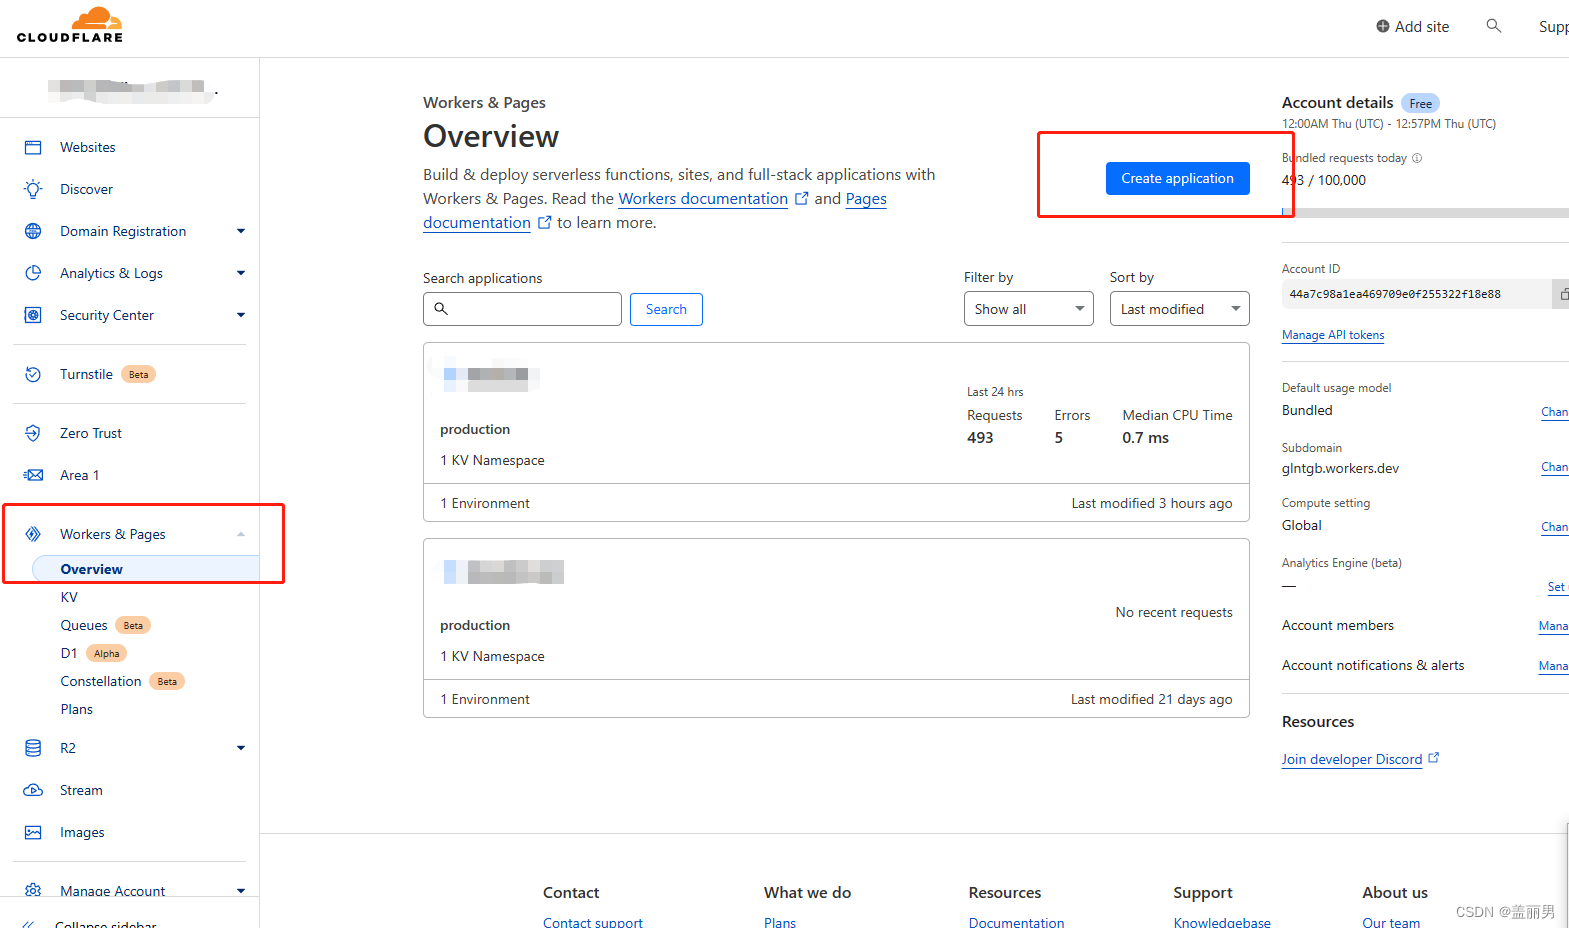The height and width of the screenshot is (928, 1569).
Task: Open the application card with no recent requests
Action: pyautogui.click(x=836, y=628)
